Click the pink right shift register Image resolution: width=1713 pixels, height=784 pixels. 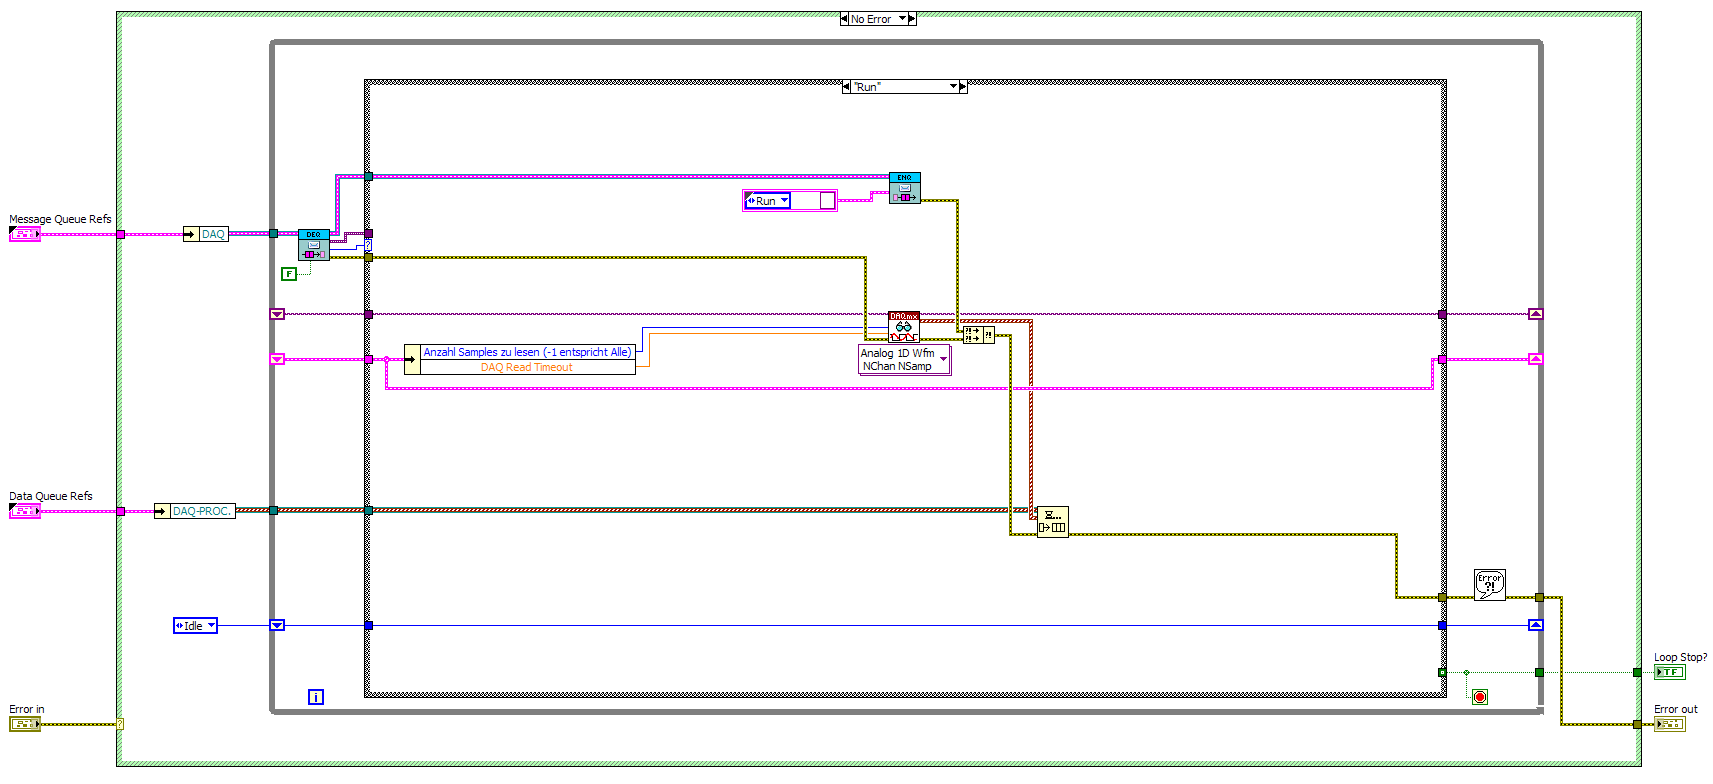click(1536, 359)
